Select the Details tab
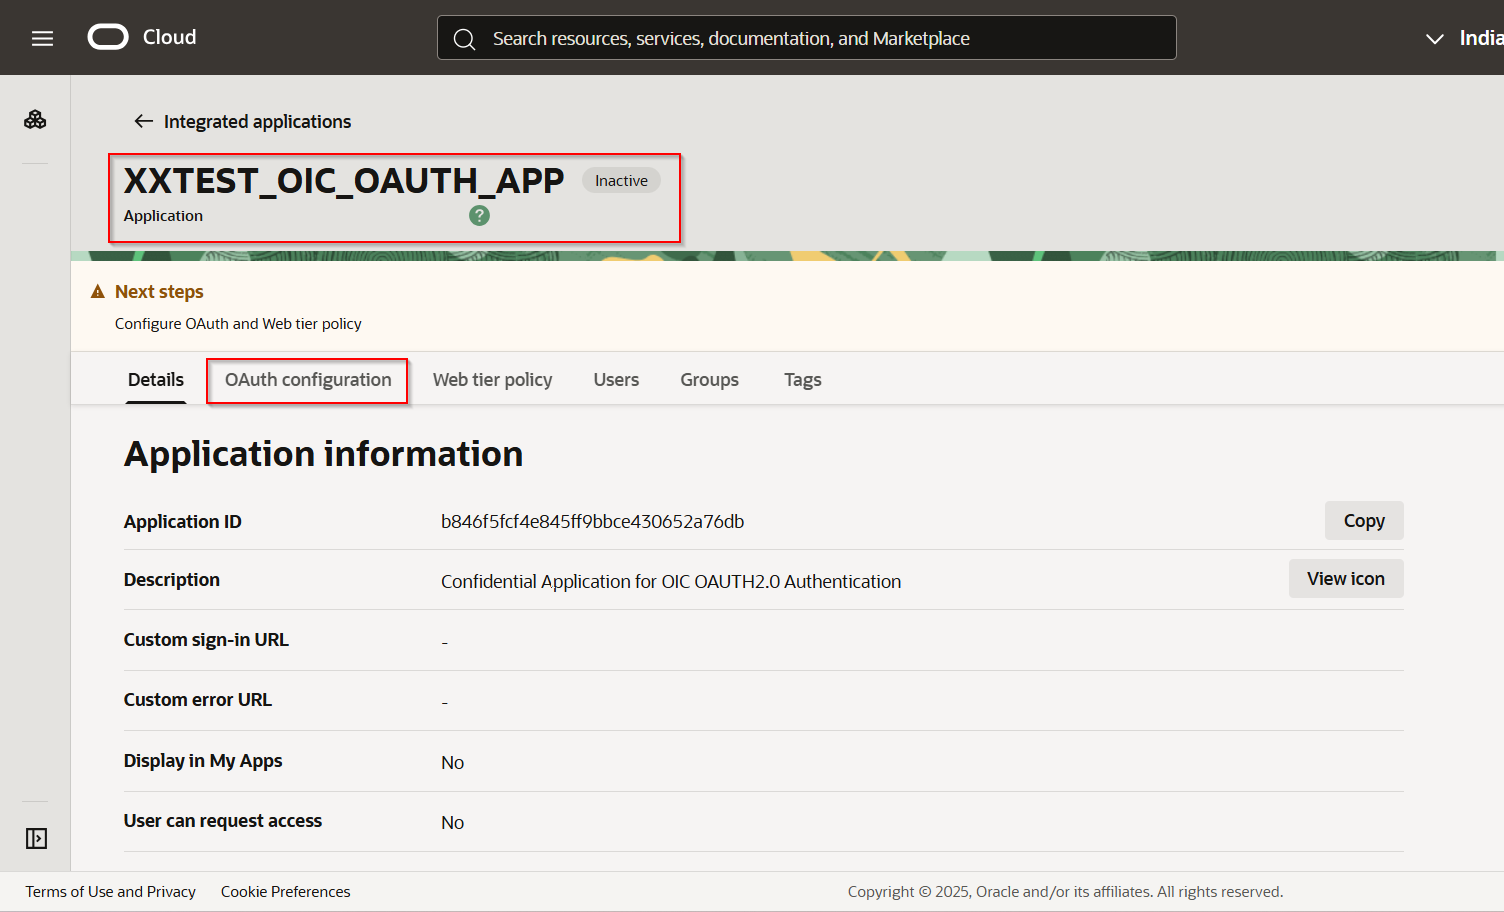Image resolution: width=1504 pixels, height=912 pixels. pyautogui.click(x=156, y=380)
